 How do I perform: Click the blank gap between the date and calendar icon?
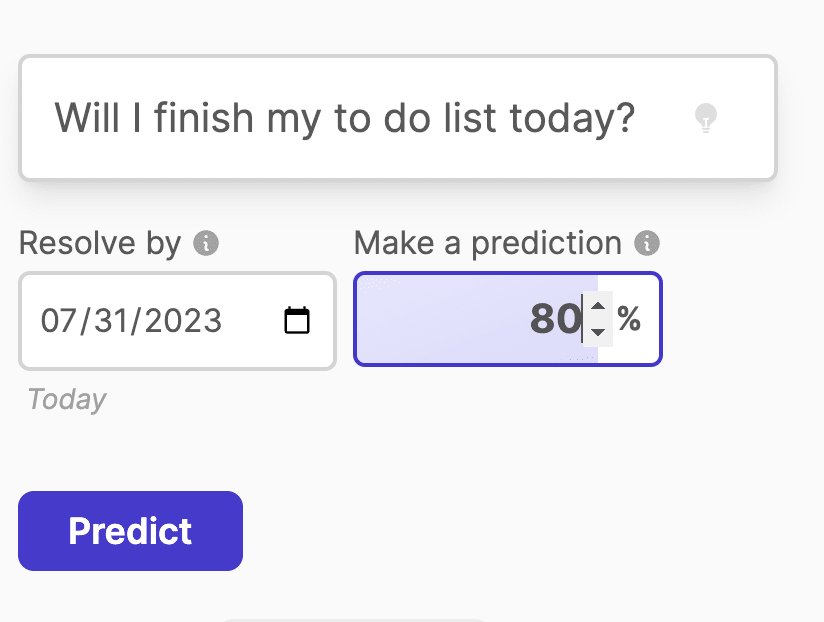(253, 321)
